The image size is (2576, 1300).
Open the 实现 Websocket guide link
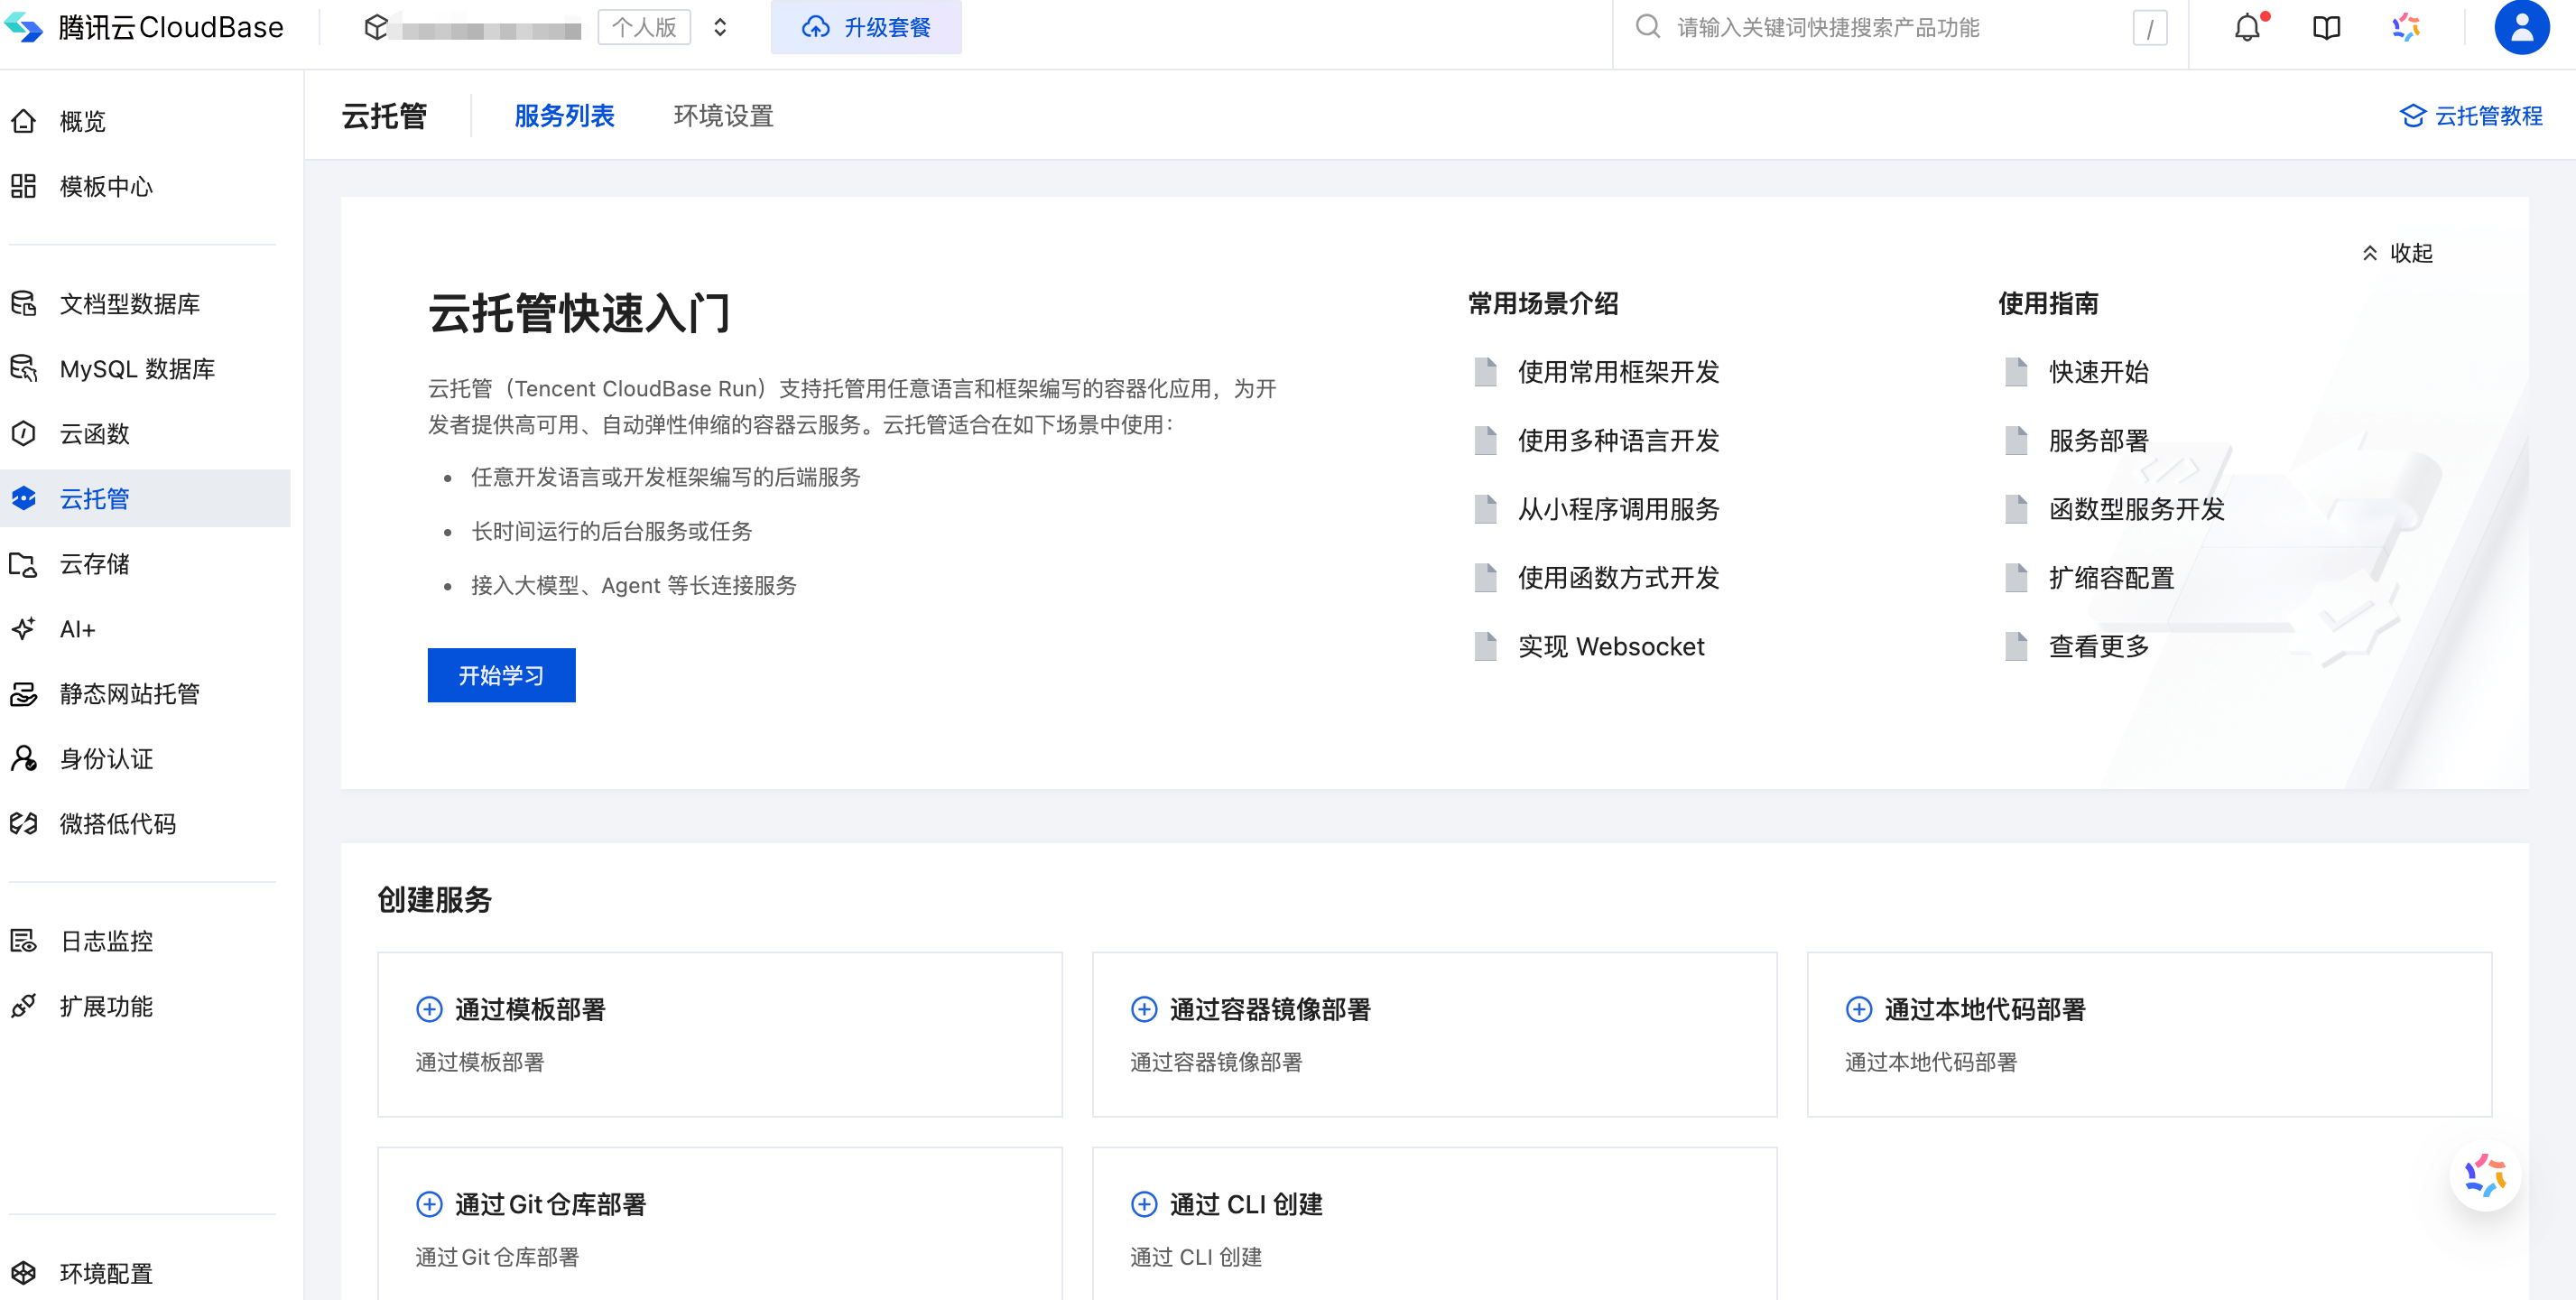pos(1610,647)
